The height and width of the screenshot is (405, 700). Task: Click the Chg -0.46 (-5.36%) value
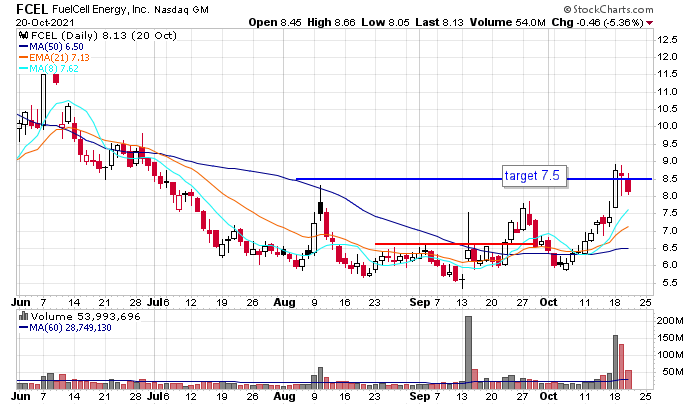coord(597,22)
